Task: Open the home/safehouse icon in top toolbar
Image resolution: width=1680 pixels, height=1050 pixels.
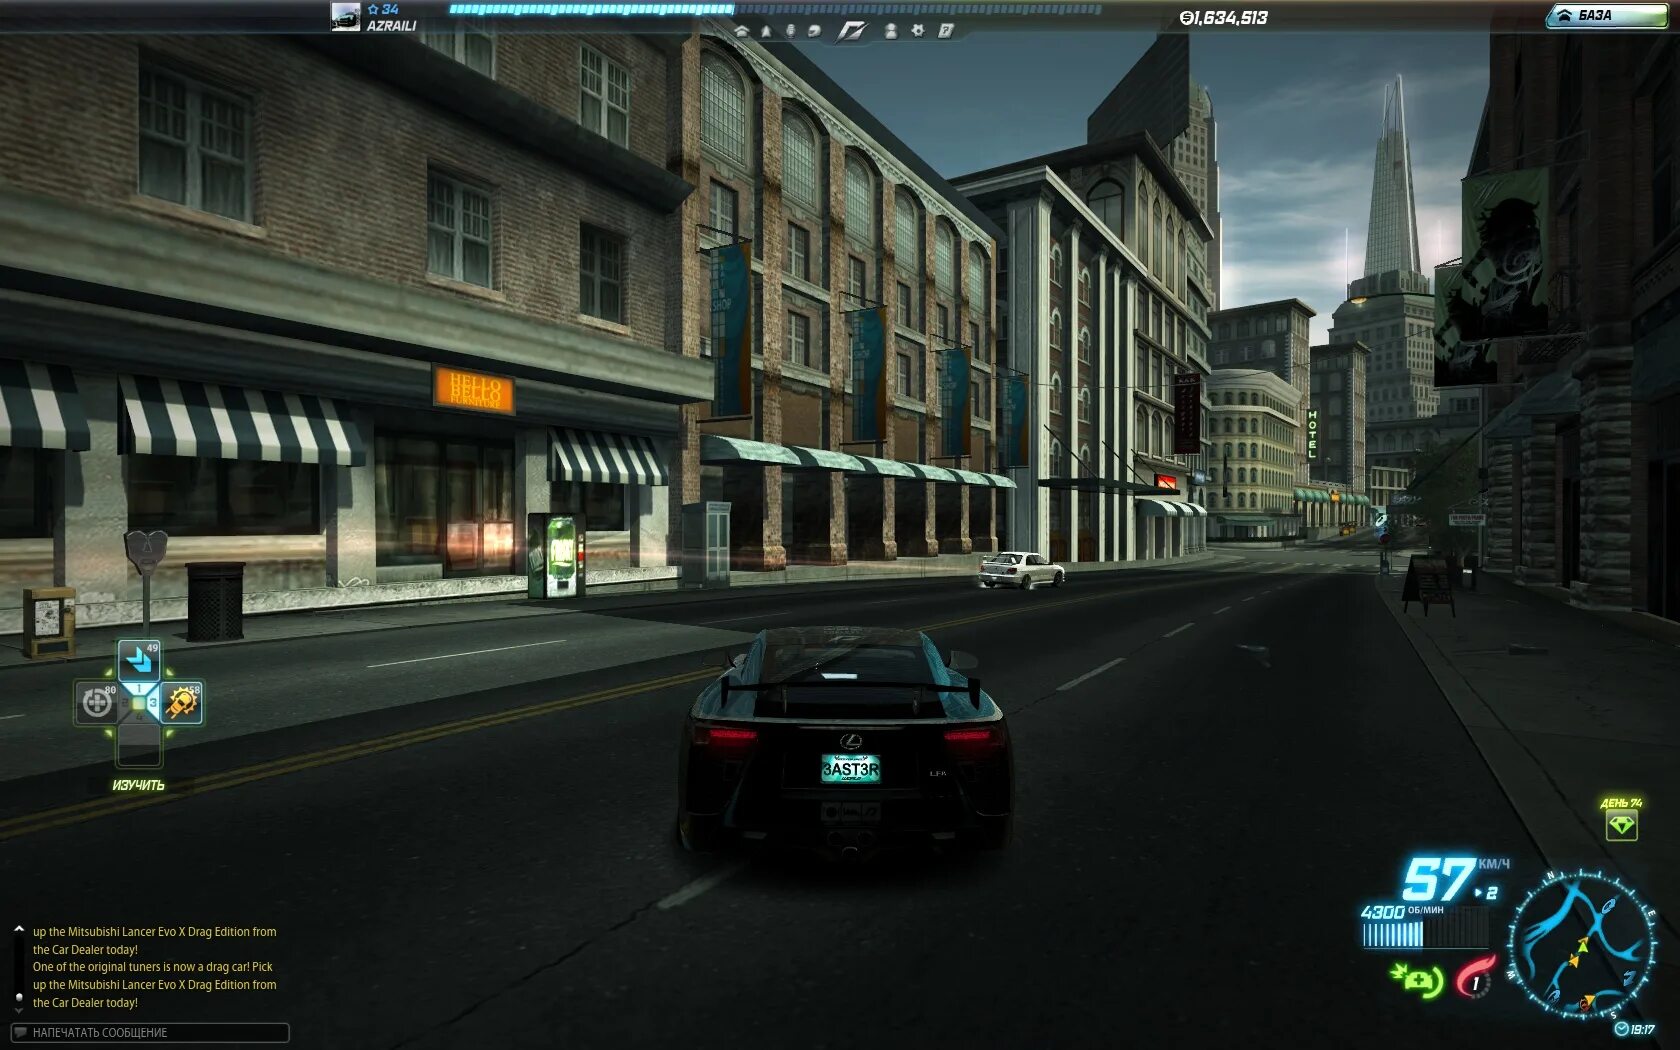Action: pos(741,31)
